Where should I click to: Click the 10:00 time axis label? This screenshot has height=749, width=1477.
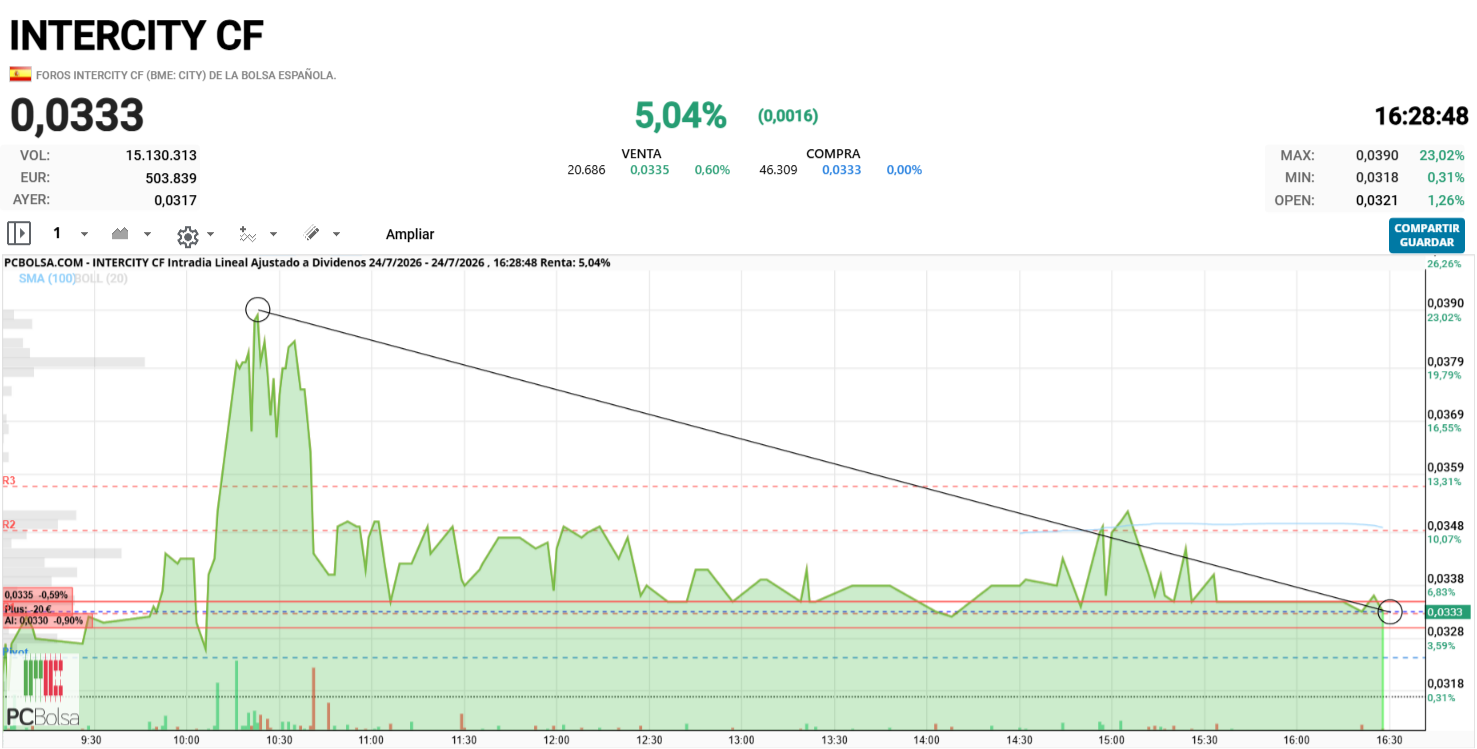click(186, 740)
